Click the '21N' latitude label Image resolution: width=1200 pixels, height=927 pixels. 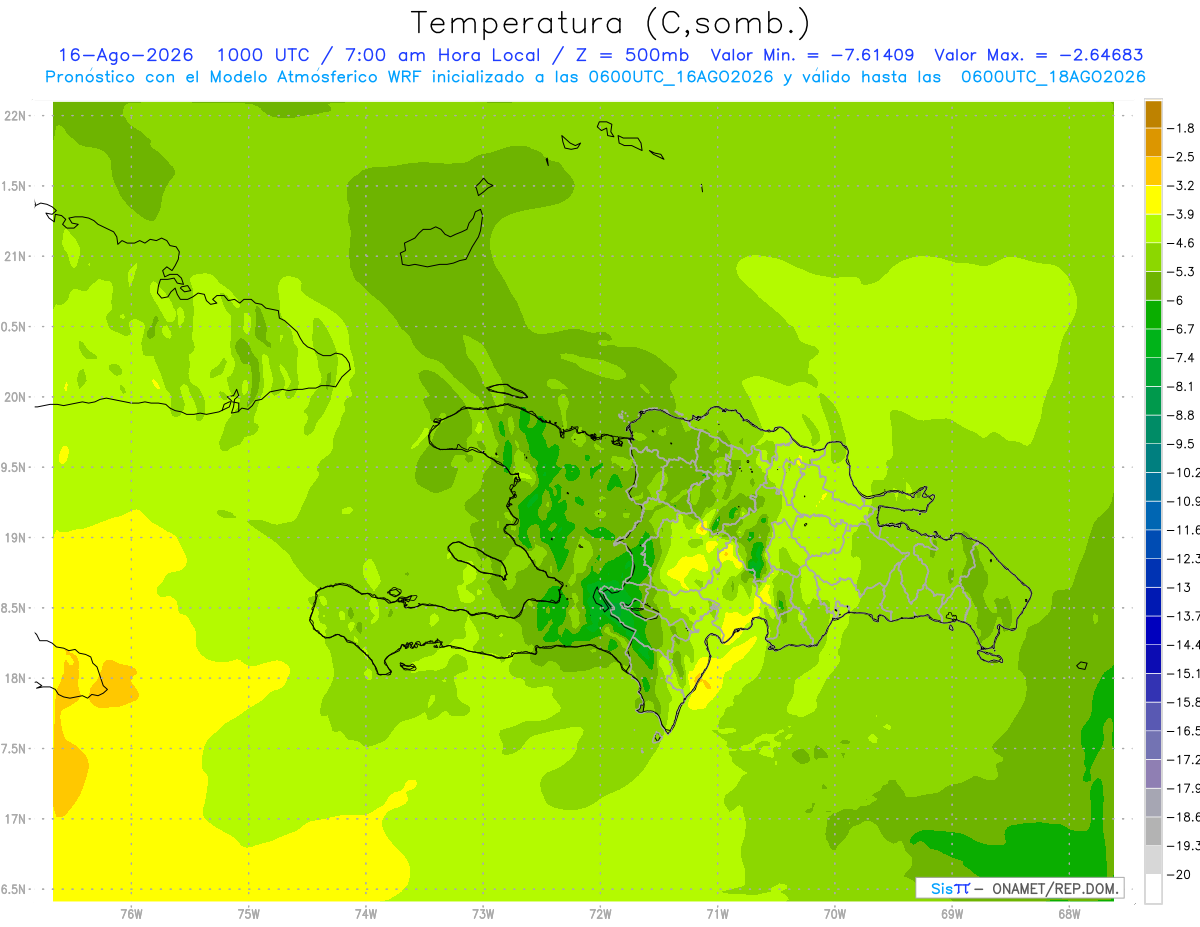[x=15, y=257]
